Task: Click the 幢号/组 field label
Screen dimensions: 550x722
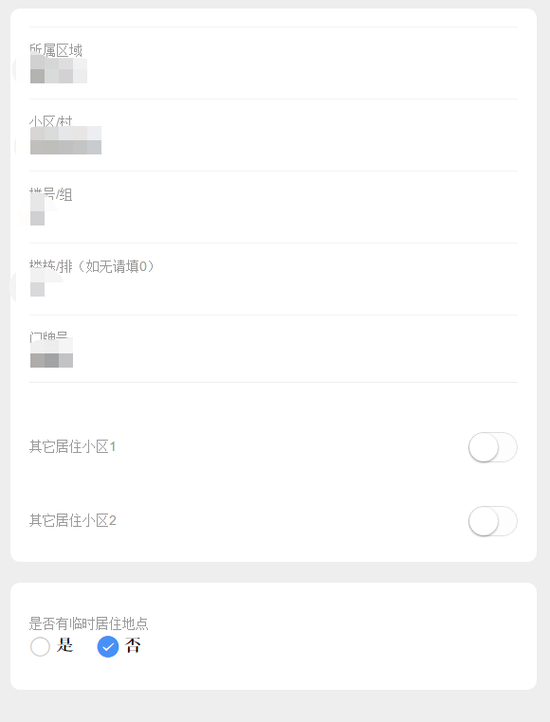Action: pos(51,194)
